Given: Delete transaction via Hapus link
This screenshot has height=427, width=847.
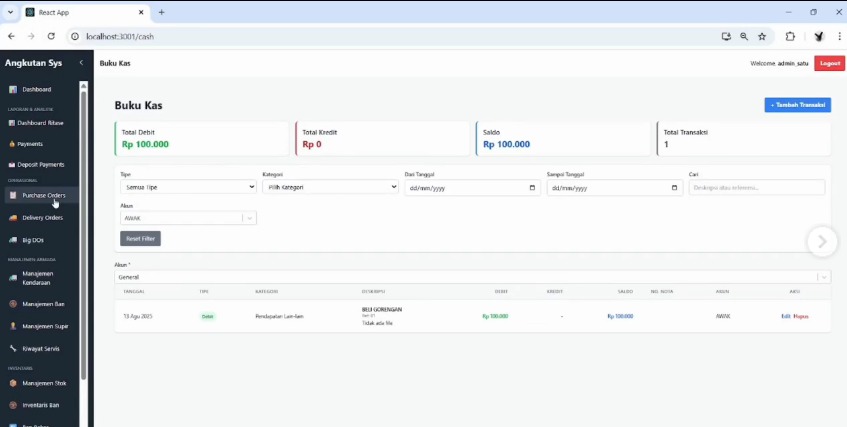Looking at the screenshot, I should pos(801,316).
